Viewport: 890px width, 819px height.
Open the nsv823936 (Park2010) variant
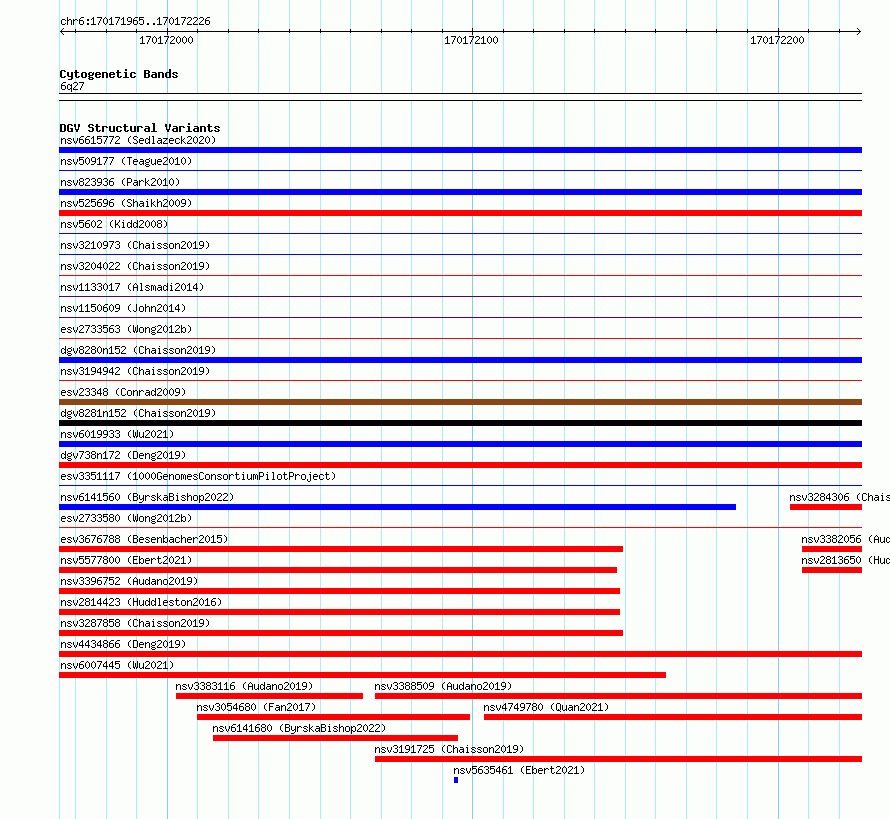click(120, 182)
